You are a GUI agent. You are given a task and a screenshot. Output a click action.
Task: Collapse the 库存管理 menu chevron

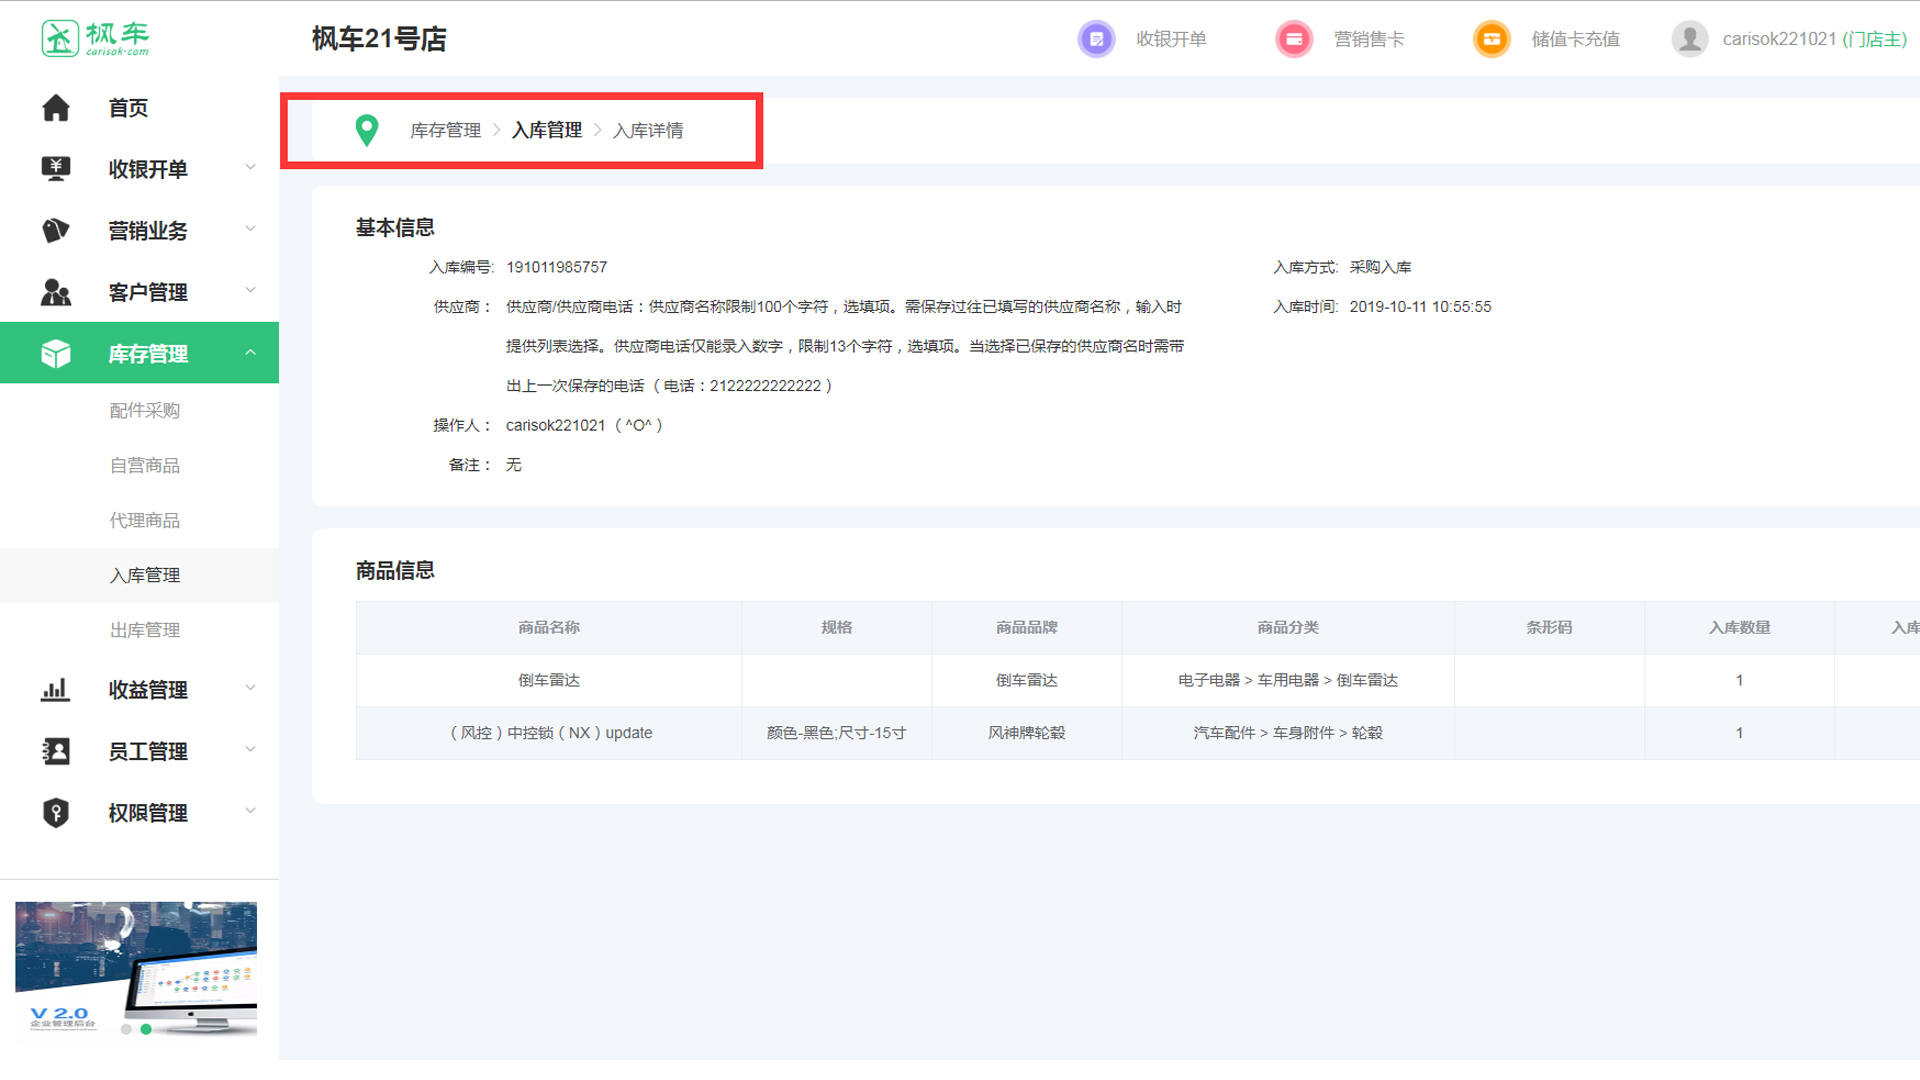point(250,352)
